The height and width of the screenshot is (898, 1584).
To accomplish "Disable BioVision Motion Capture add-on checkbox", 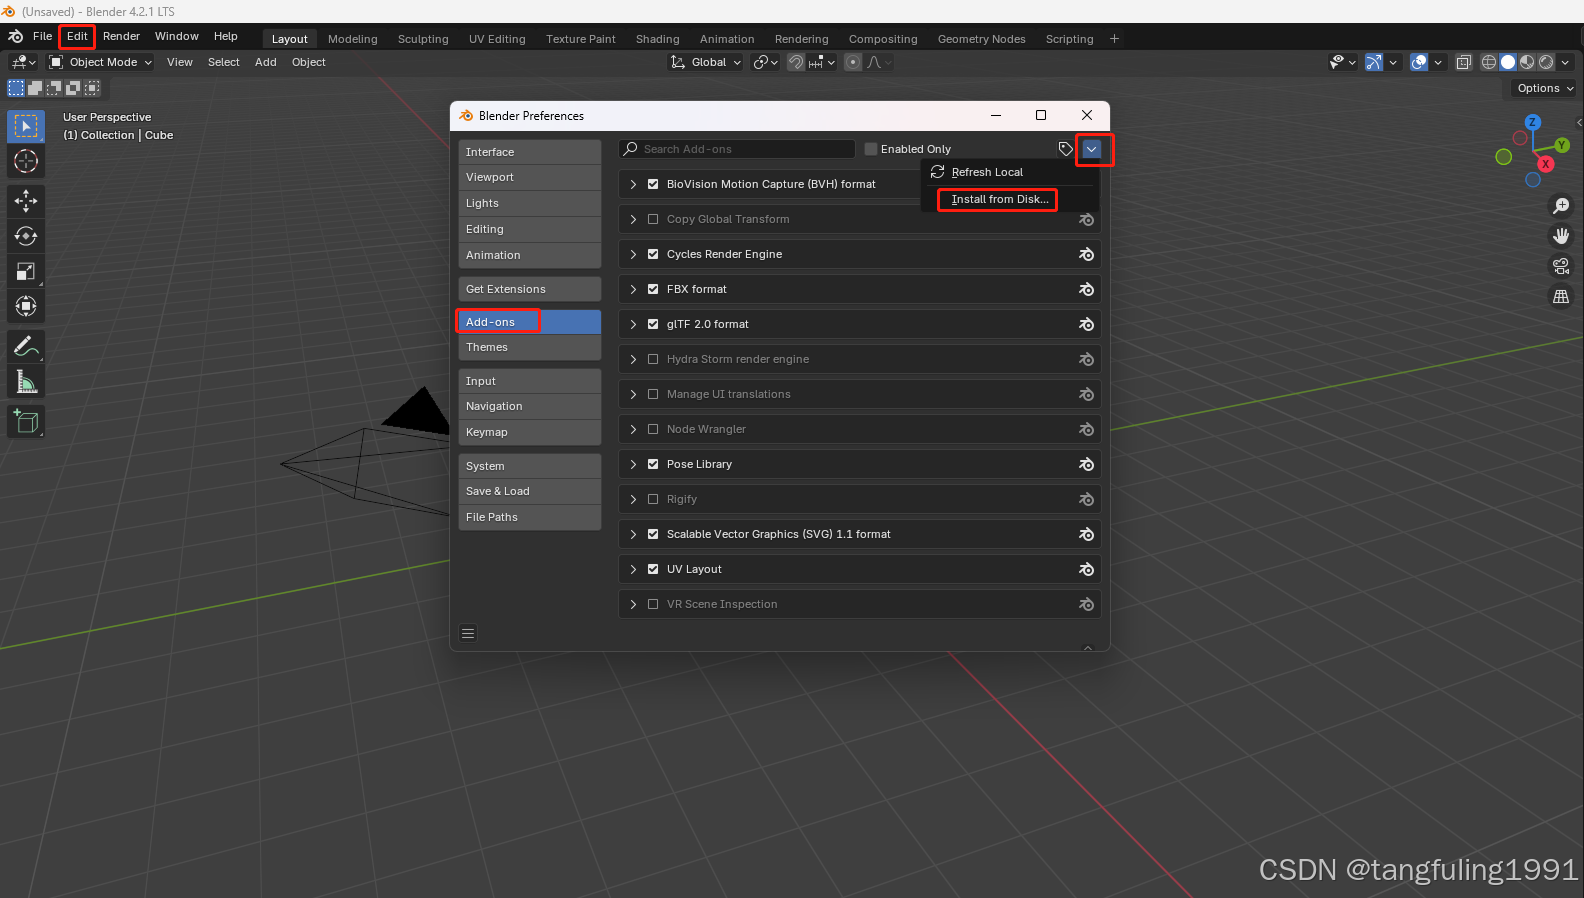I will (653, 184).
